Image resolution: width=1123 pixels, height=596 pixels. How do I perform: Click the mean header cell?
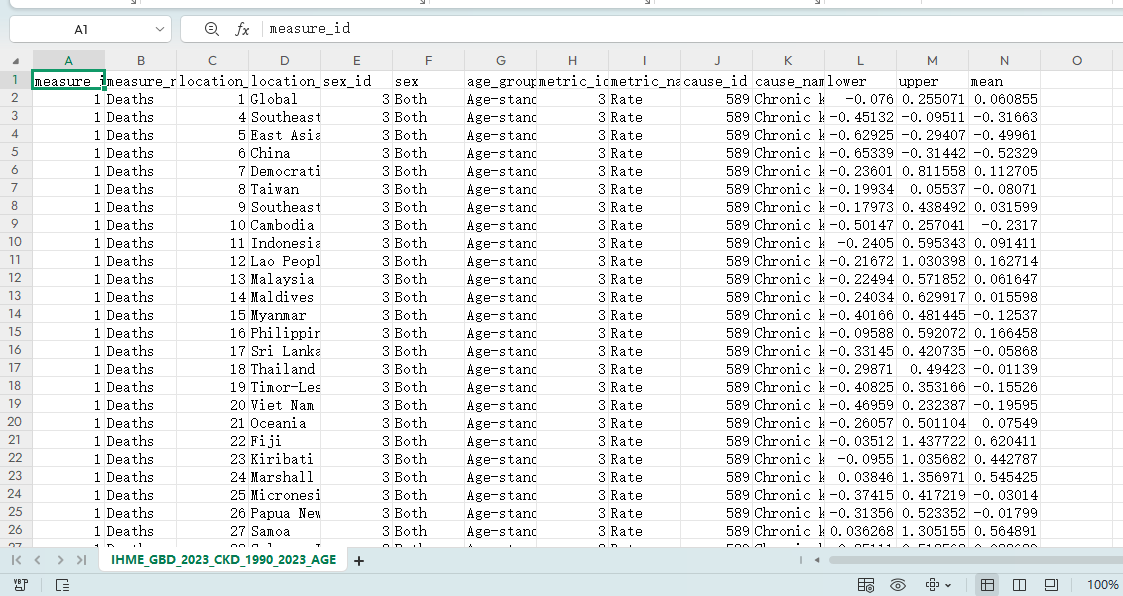[1005, 81]
